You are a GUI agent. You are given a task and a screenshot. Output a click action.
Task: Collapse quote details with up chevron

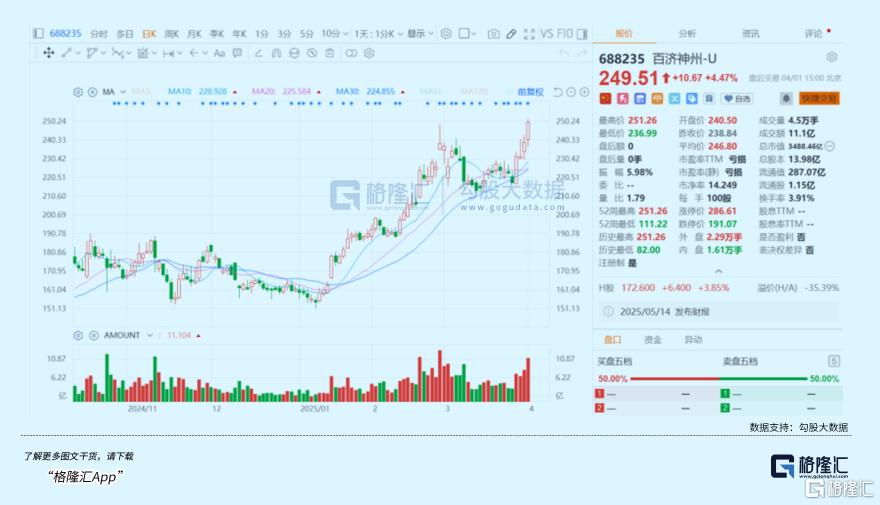click(x=718, y=271)
